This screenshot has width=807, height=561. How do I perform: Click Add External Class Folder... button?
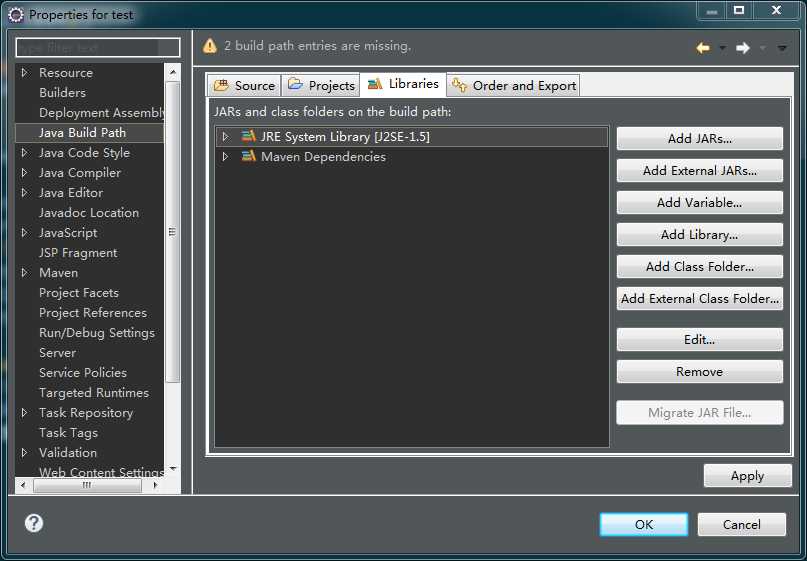tap(699, 298)
